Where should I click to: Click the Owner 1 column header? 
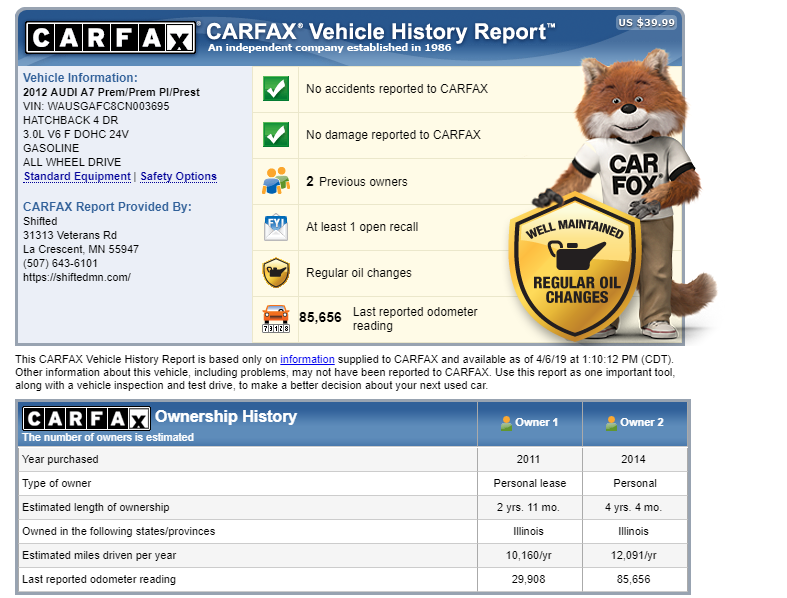pyautogui.click(x=530, y=423)
